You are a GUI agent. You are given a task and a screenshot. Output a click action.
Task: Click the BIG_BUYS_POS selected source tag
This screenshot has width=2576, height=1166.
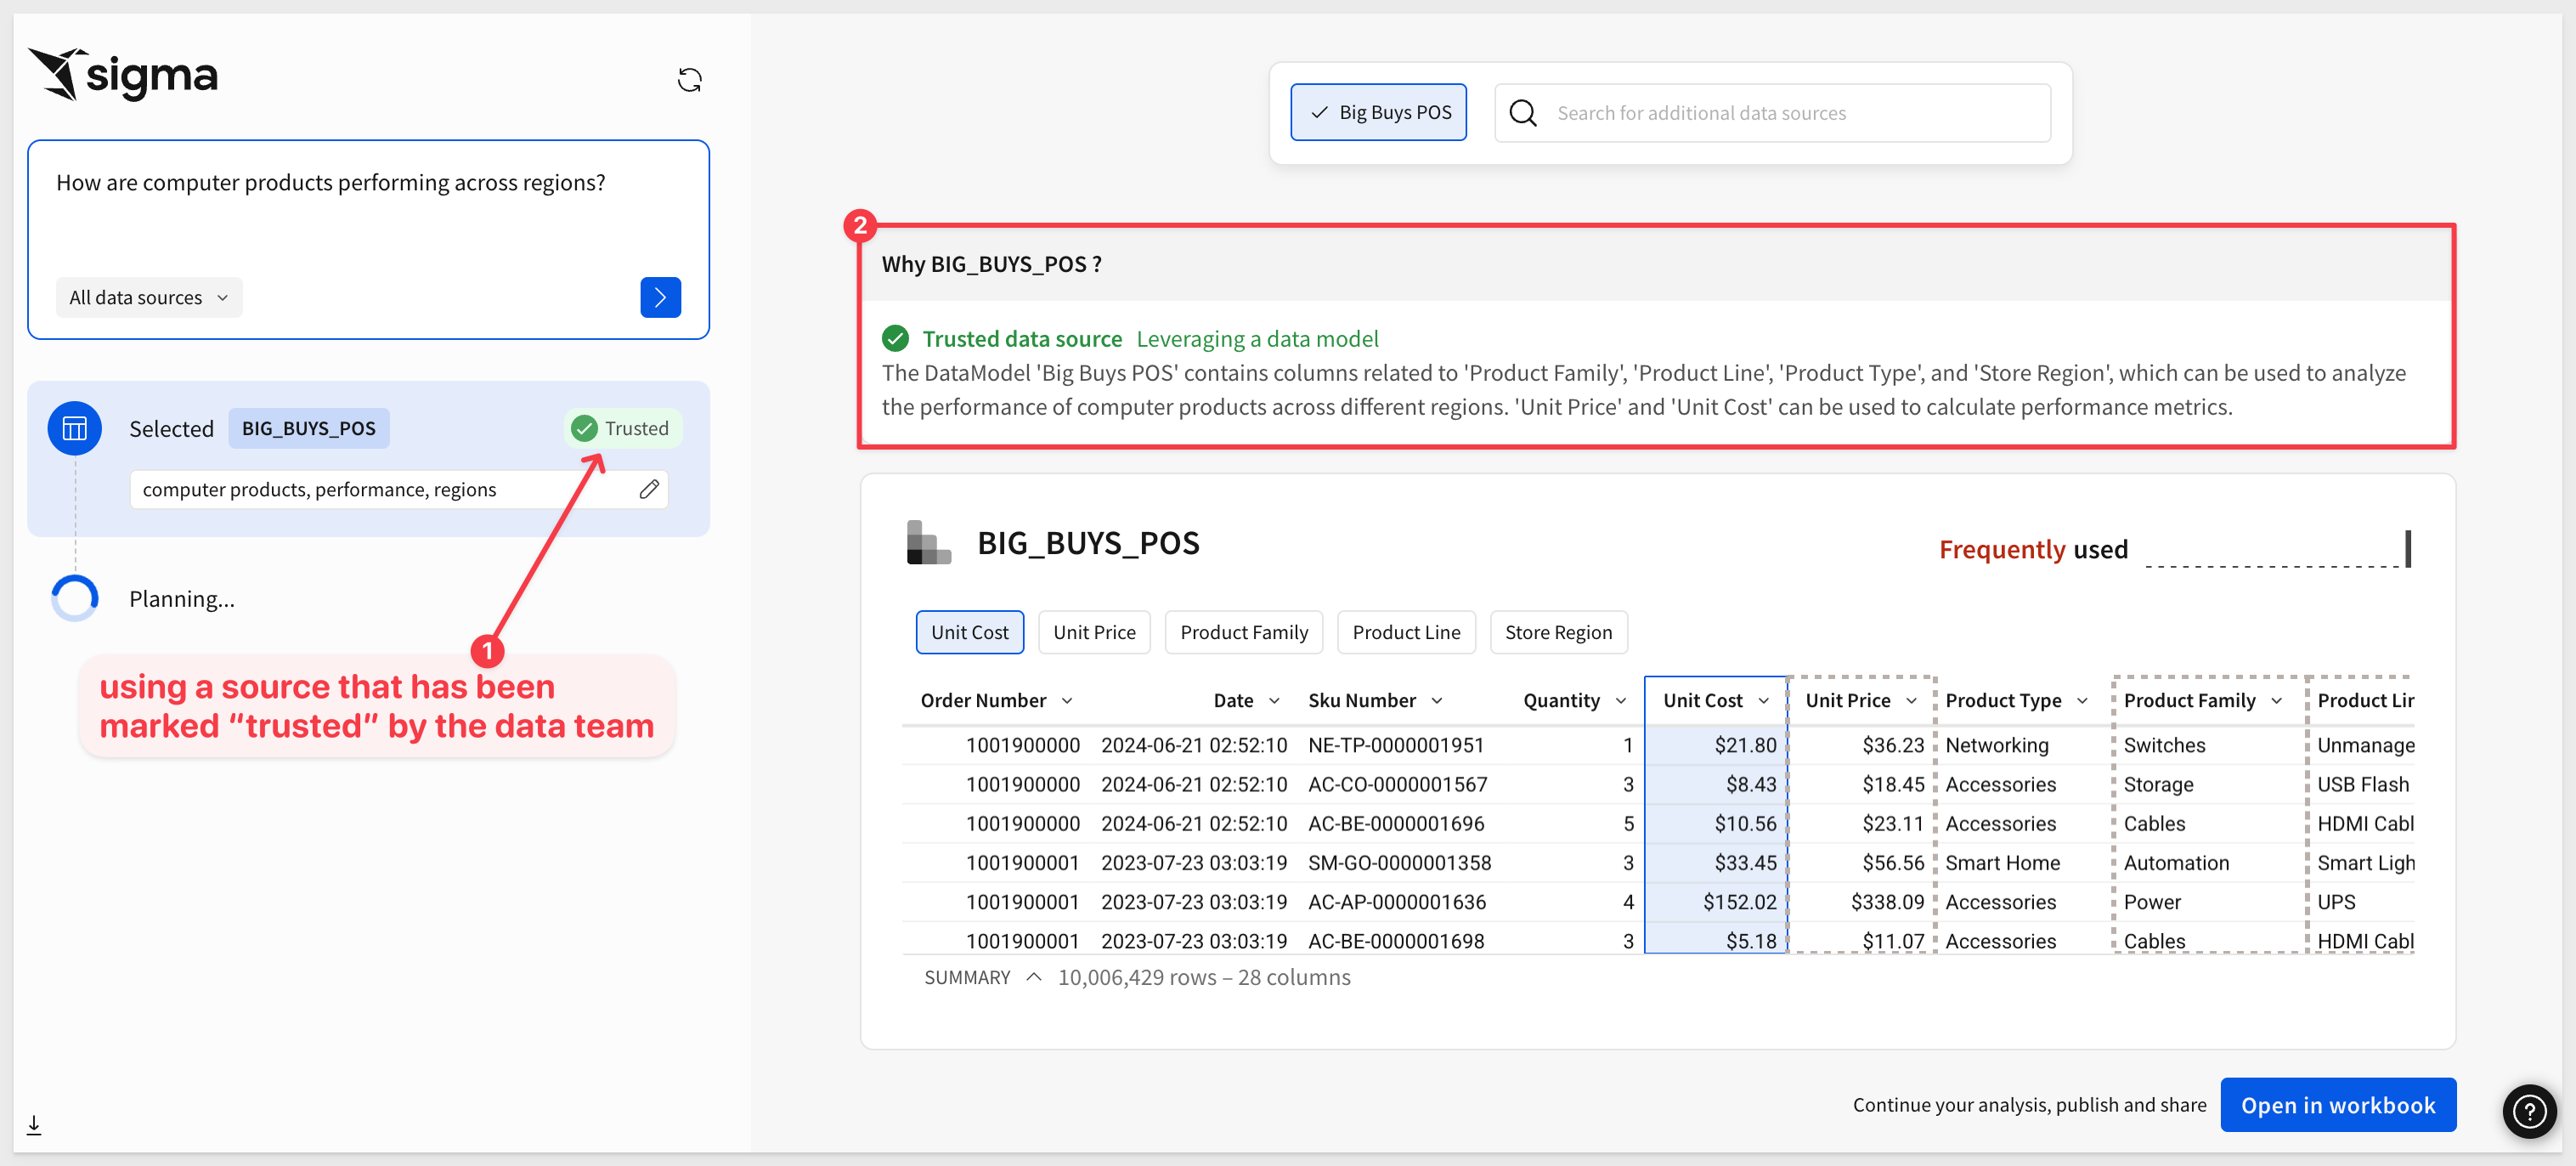[309, 428]
